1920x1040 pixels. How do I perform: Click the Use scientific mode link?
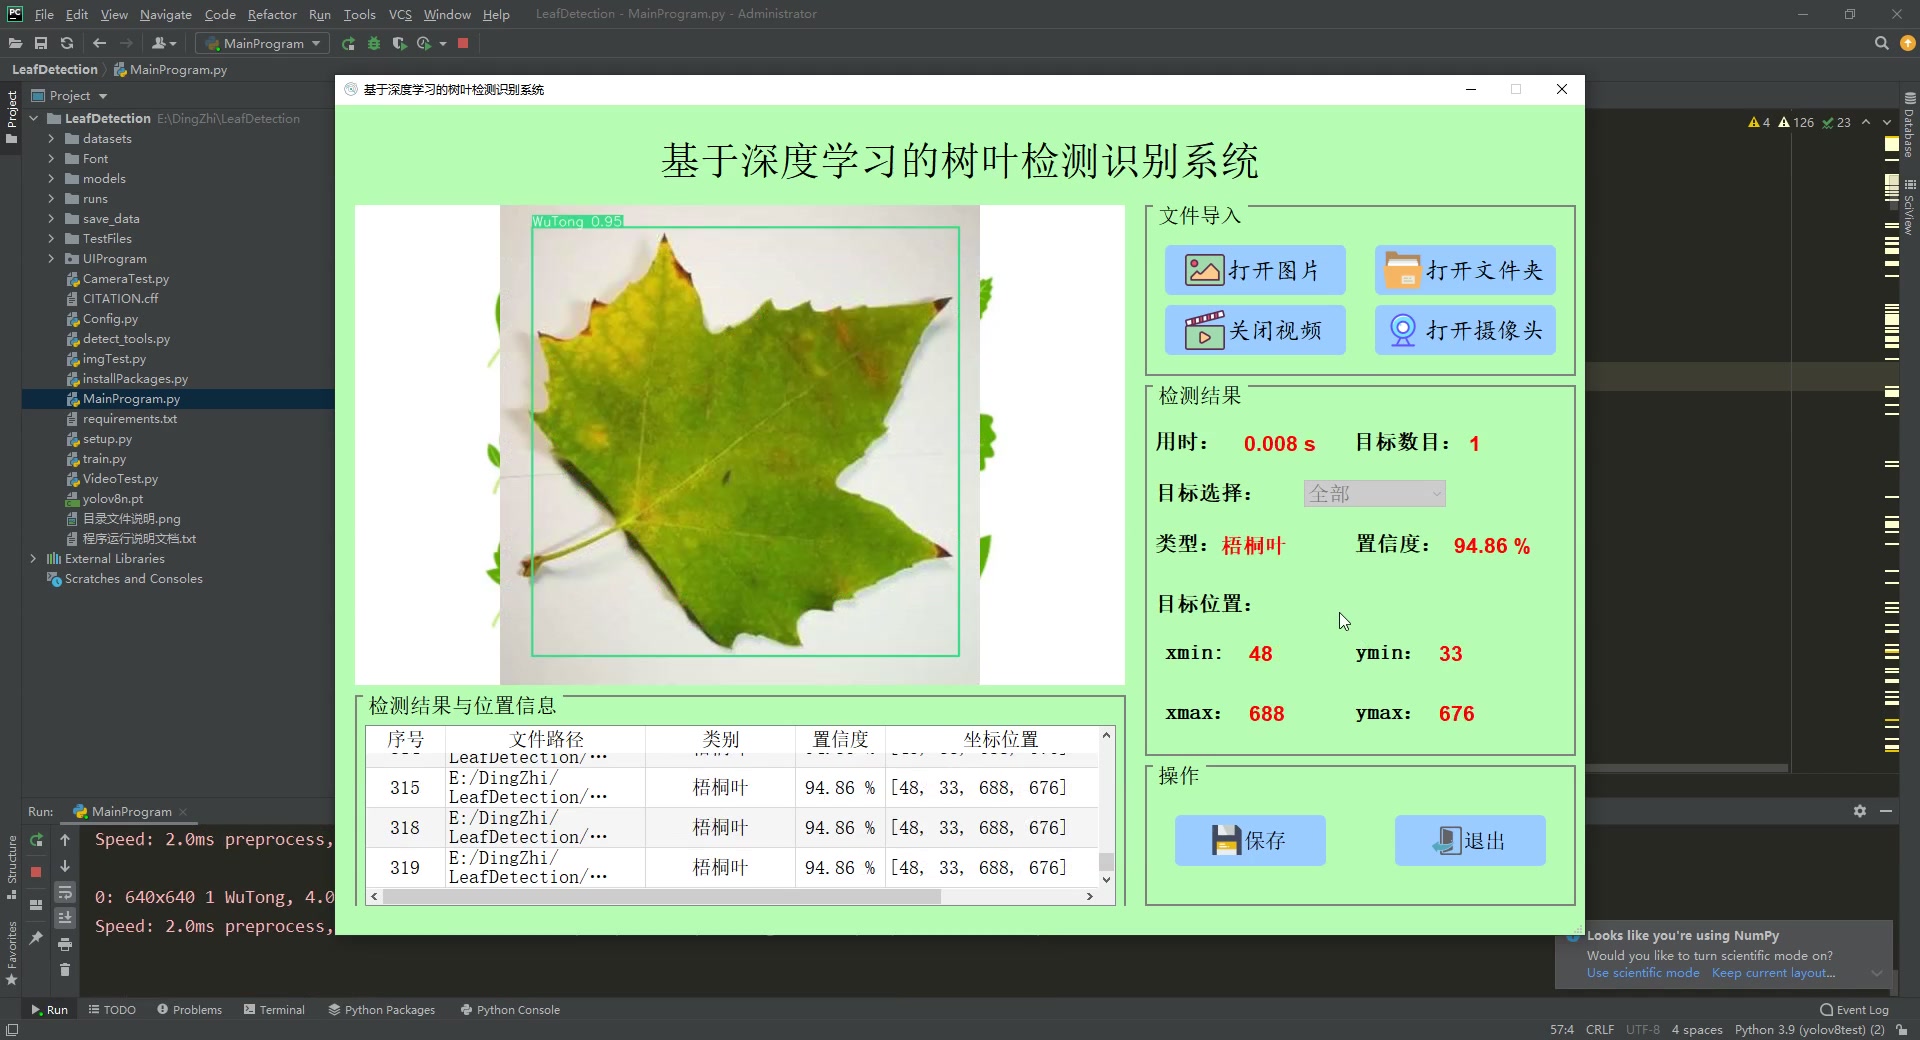click(1641, 972)
